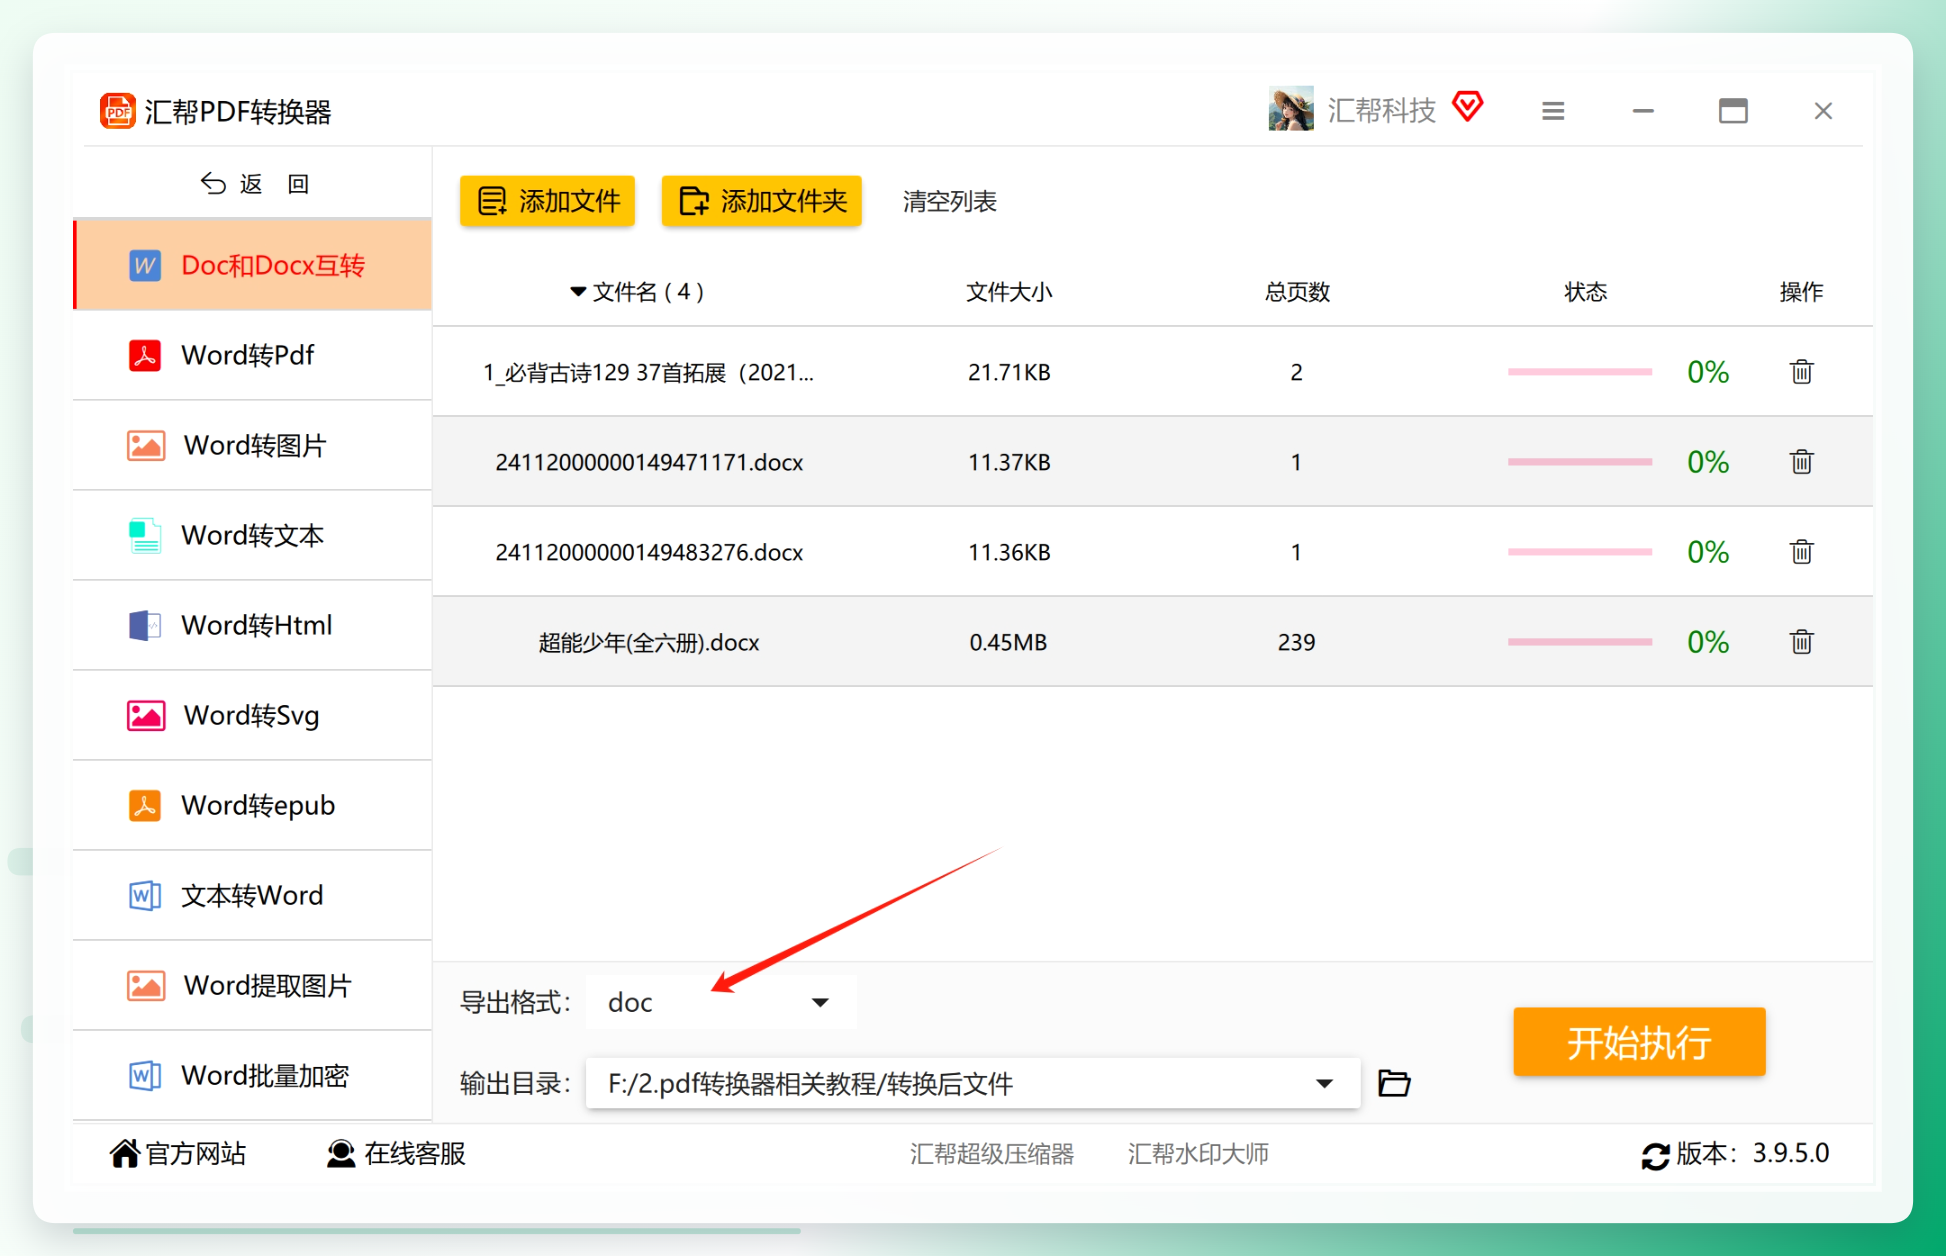Click progress bar of 超能少年 row
The width and height of the screenshot is (1946, 1256).
(1580, 642)
